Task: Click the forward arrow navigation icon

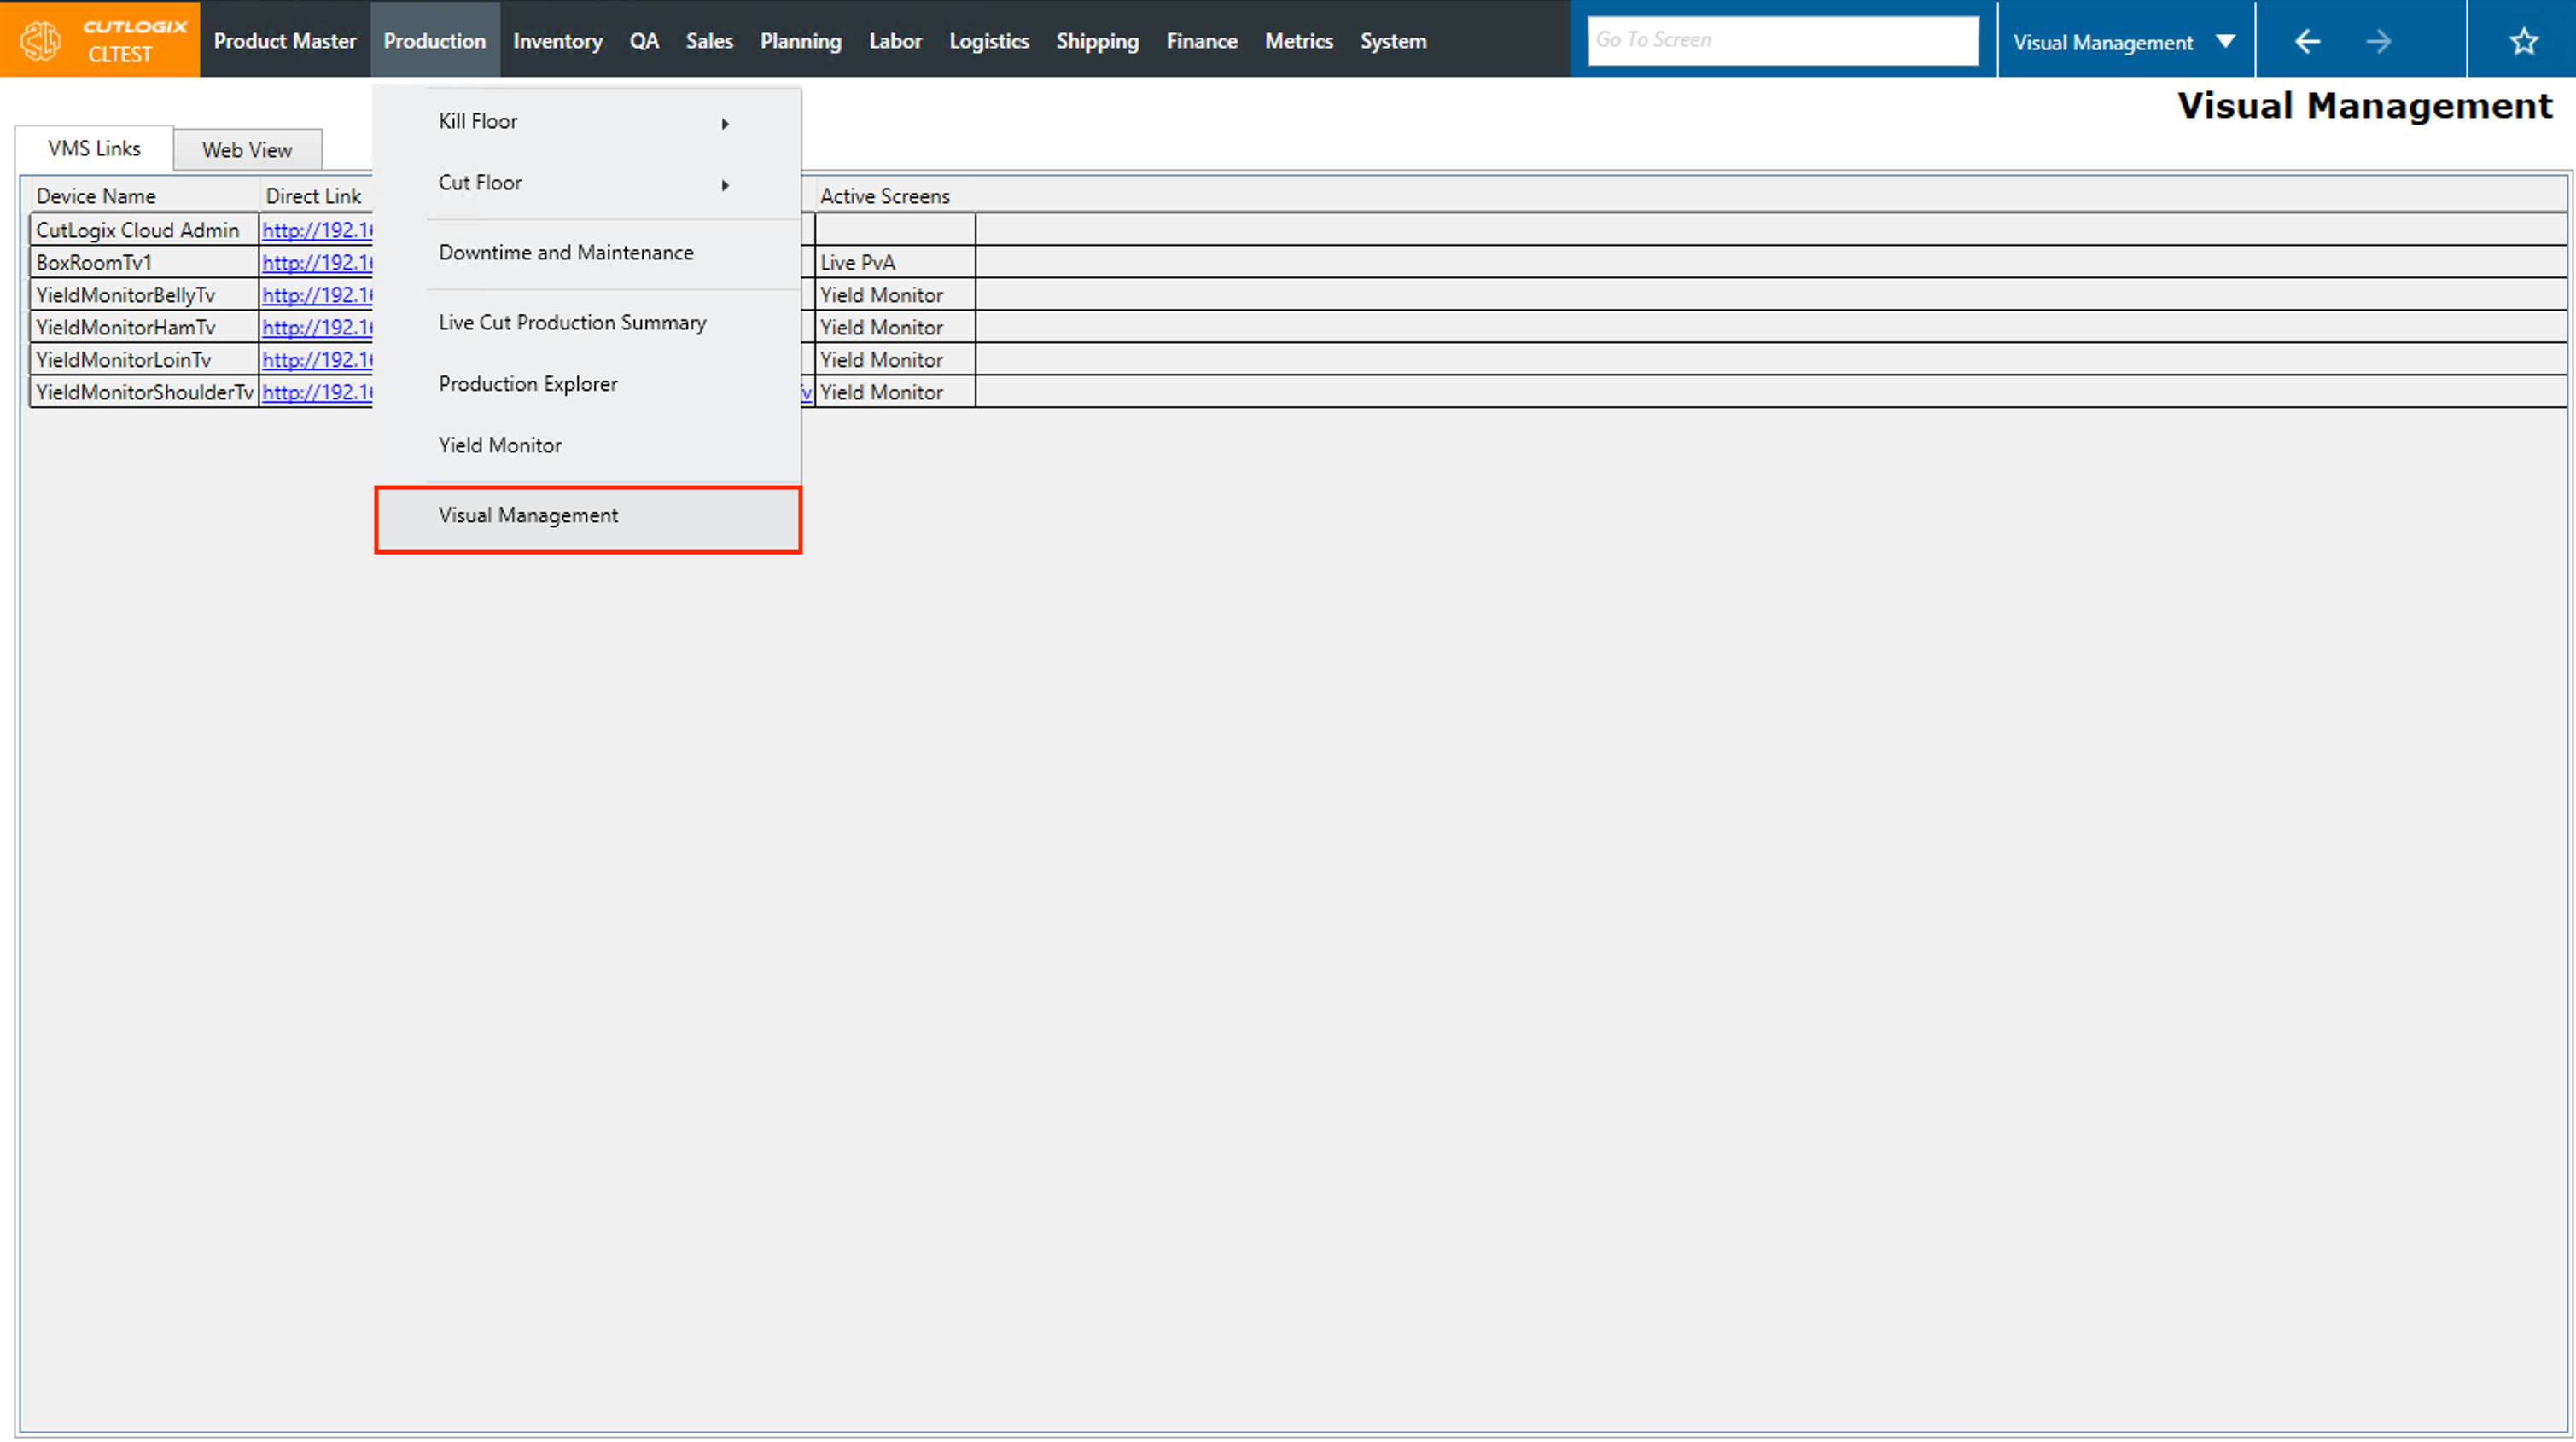Action: (x=2379, y=41)
